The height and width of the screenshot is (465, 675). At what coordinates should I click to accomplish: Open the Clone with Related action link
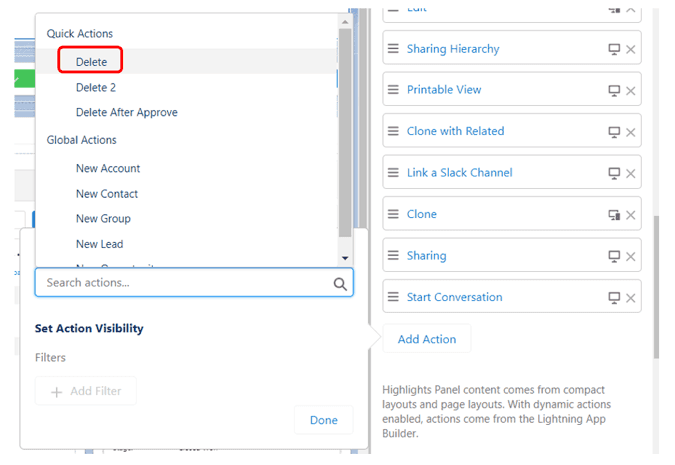pyautogui.click(x=455, y=131)
